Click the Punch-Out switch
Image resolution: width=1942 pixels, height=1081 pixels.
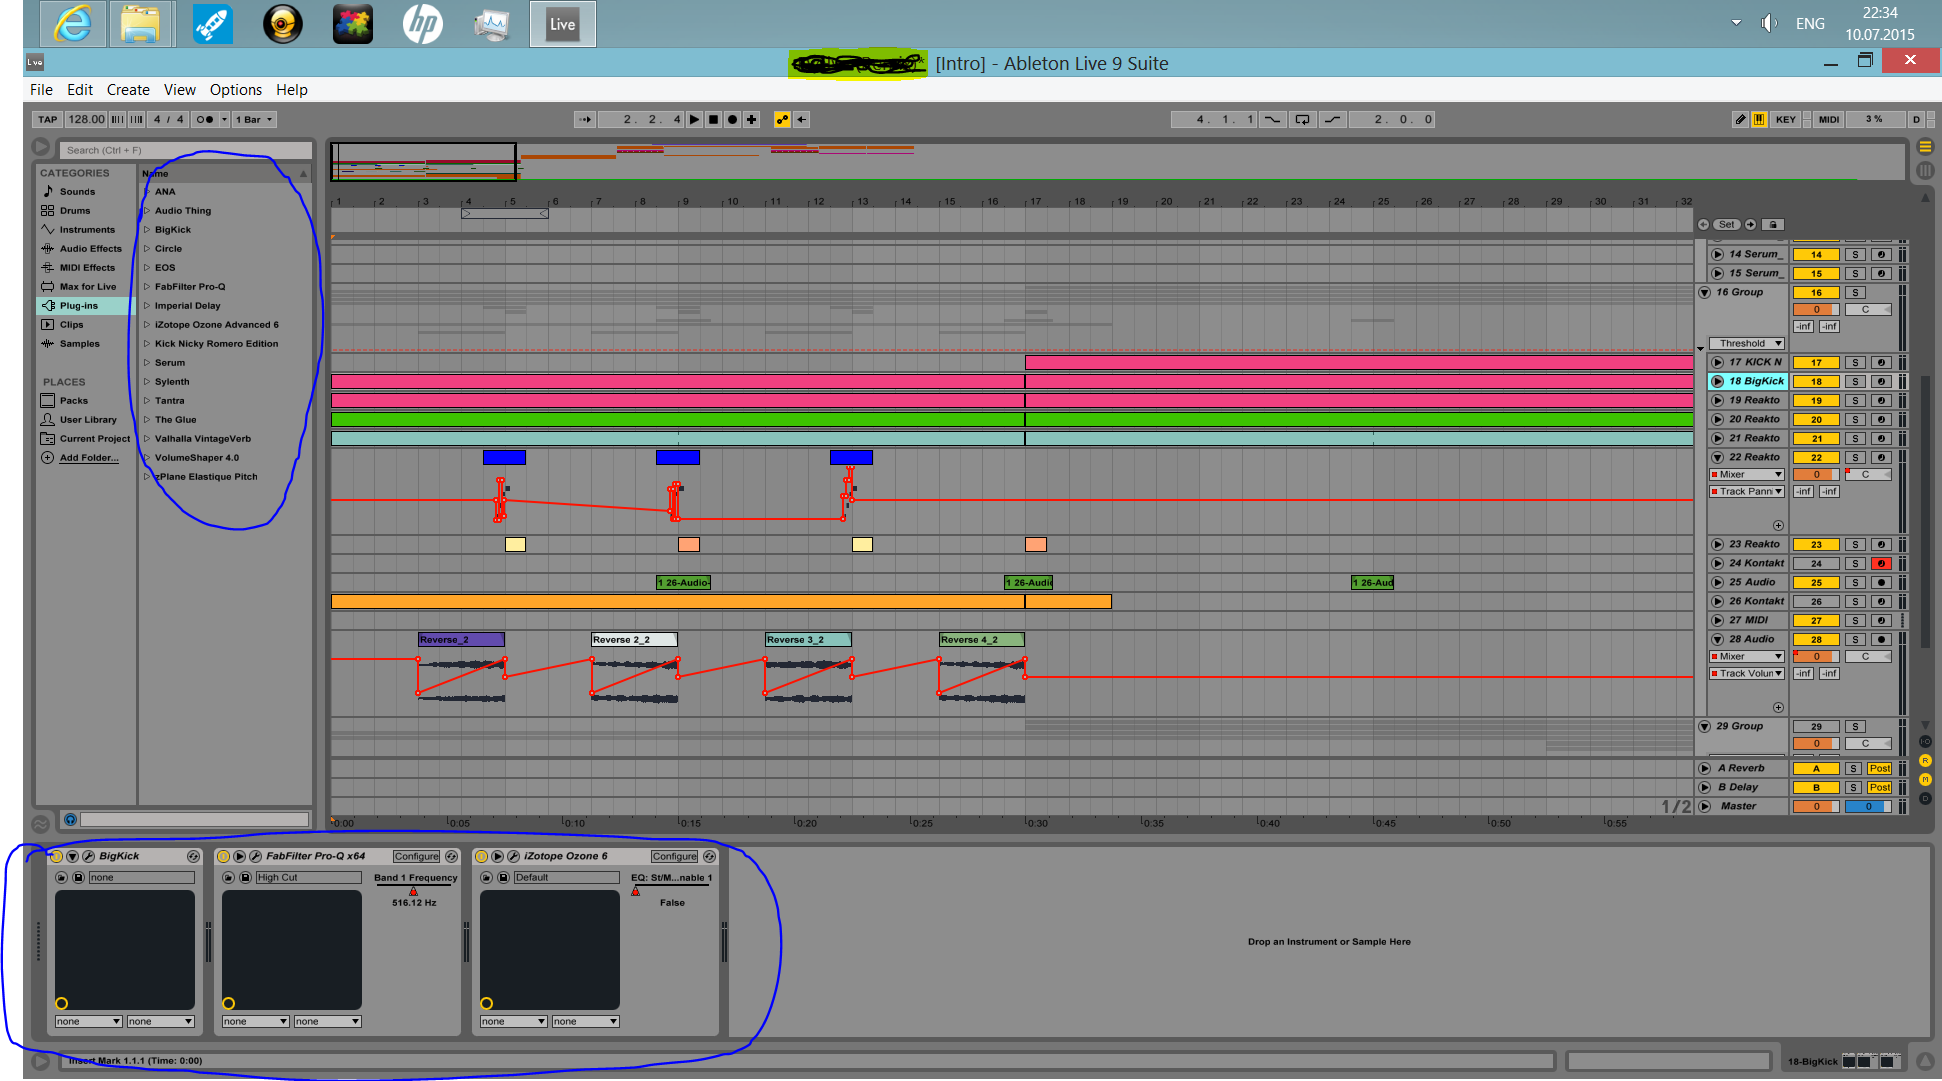tap(1332, 119)
